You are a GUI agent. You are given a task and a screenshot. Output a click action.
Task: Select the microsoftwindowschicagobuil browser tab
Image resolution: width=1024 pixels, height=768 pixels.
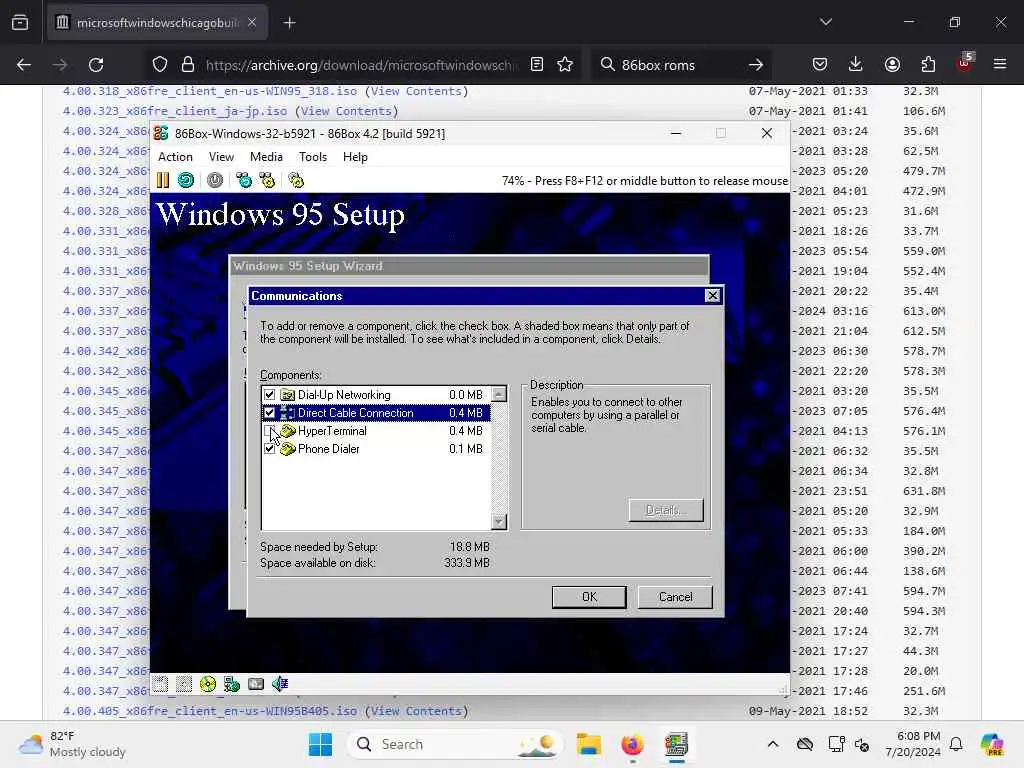(x=157, y=23)
